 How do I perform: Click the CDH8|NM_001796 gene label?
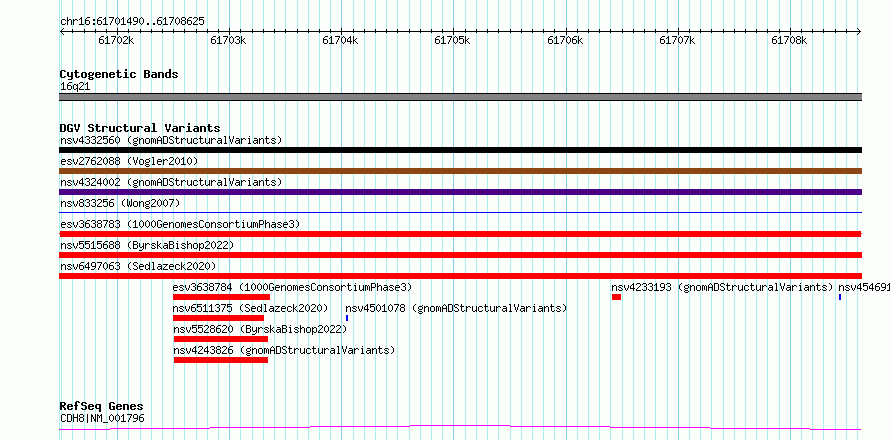[102, 418]
